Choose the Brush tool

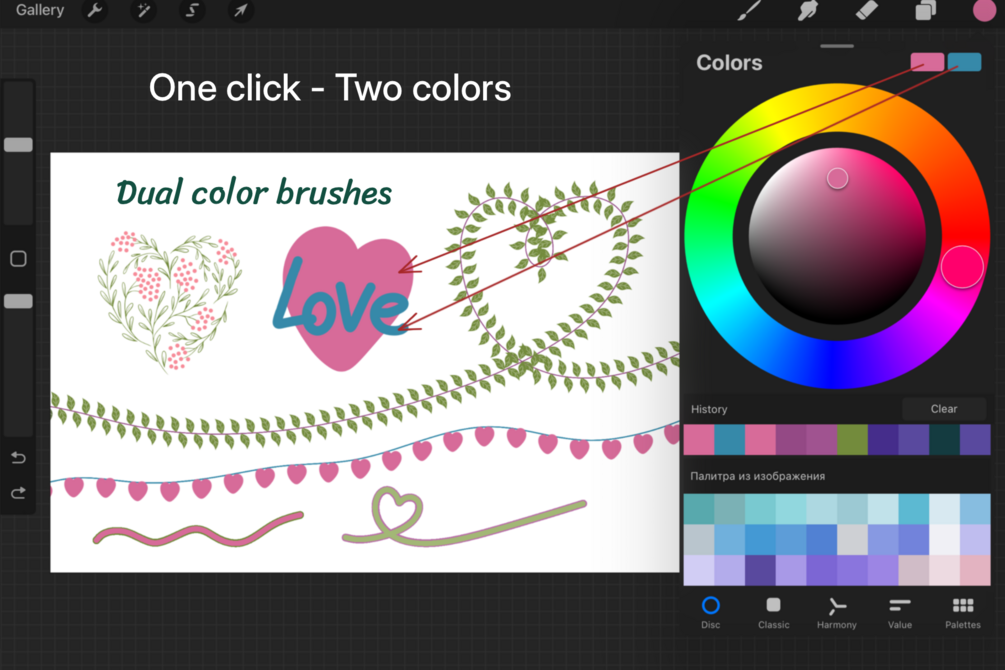point(749,10)
